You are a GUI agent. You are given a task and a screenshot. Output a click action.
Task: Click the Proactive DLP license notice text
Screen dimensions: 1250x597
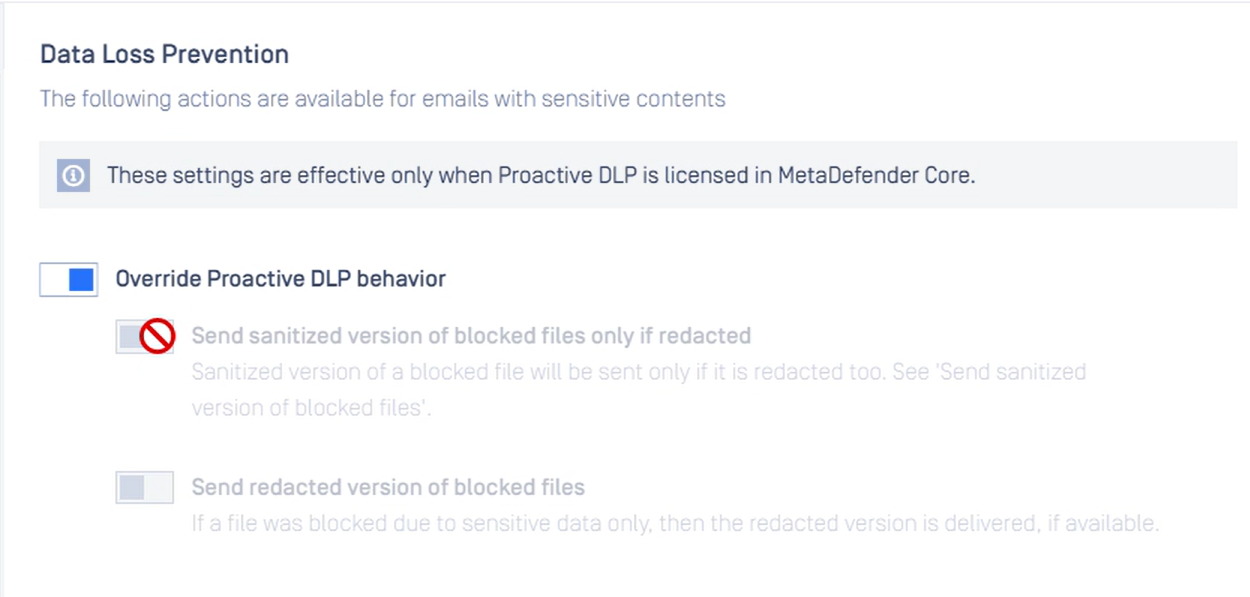coord(541,175)
